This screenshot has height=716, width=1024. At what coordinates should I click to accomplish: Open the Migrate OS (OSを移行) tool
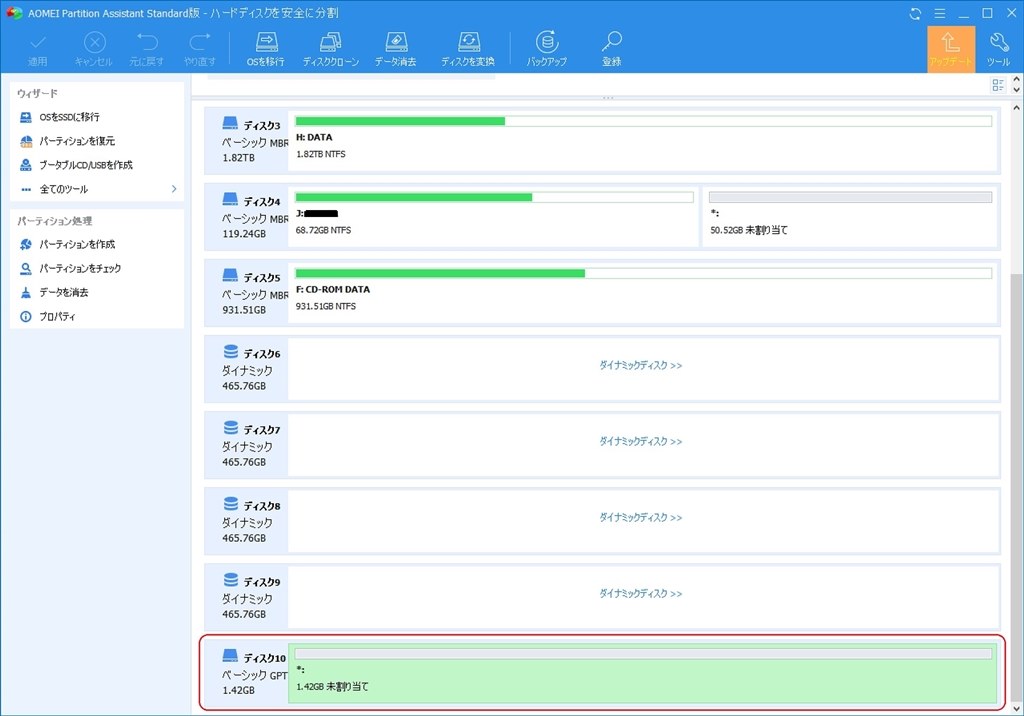[266, 49]
